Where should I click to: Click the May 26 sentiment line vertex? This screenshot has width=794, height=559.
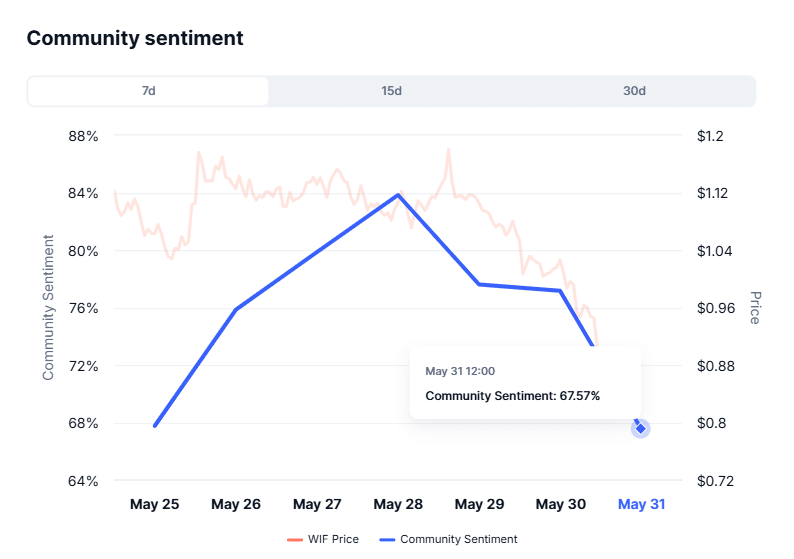click(236, 309)
